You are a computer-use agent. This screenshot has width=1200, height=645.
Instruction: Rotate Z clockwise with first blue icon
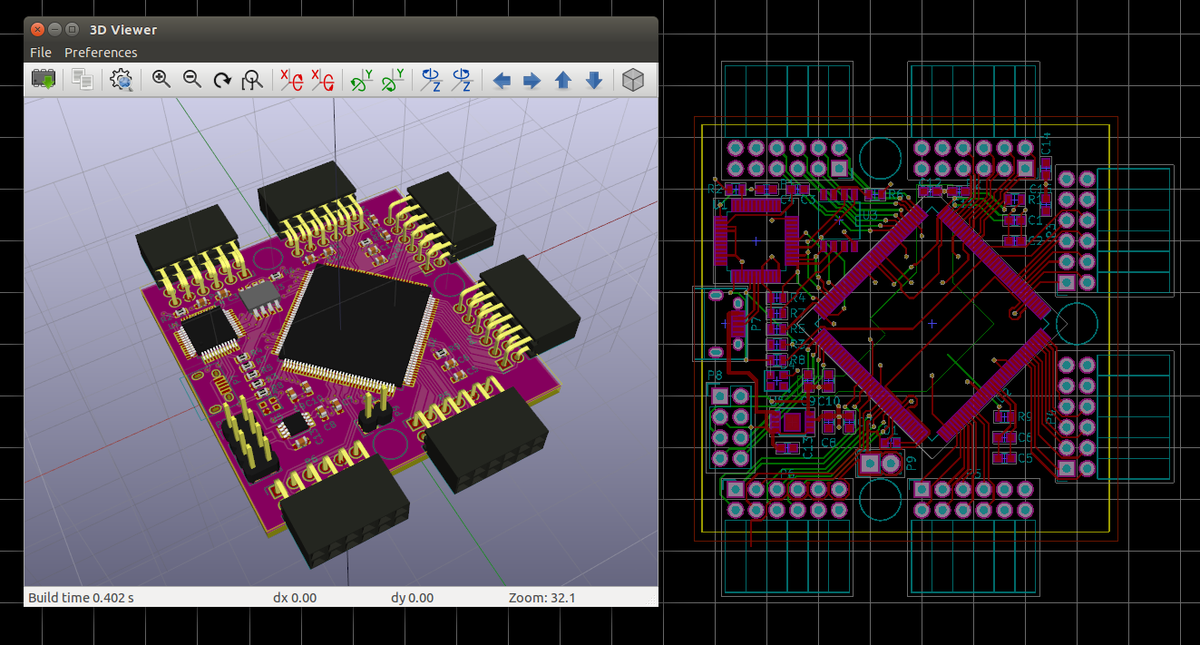pos(431,80)
